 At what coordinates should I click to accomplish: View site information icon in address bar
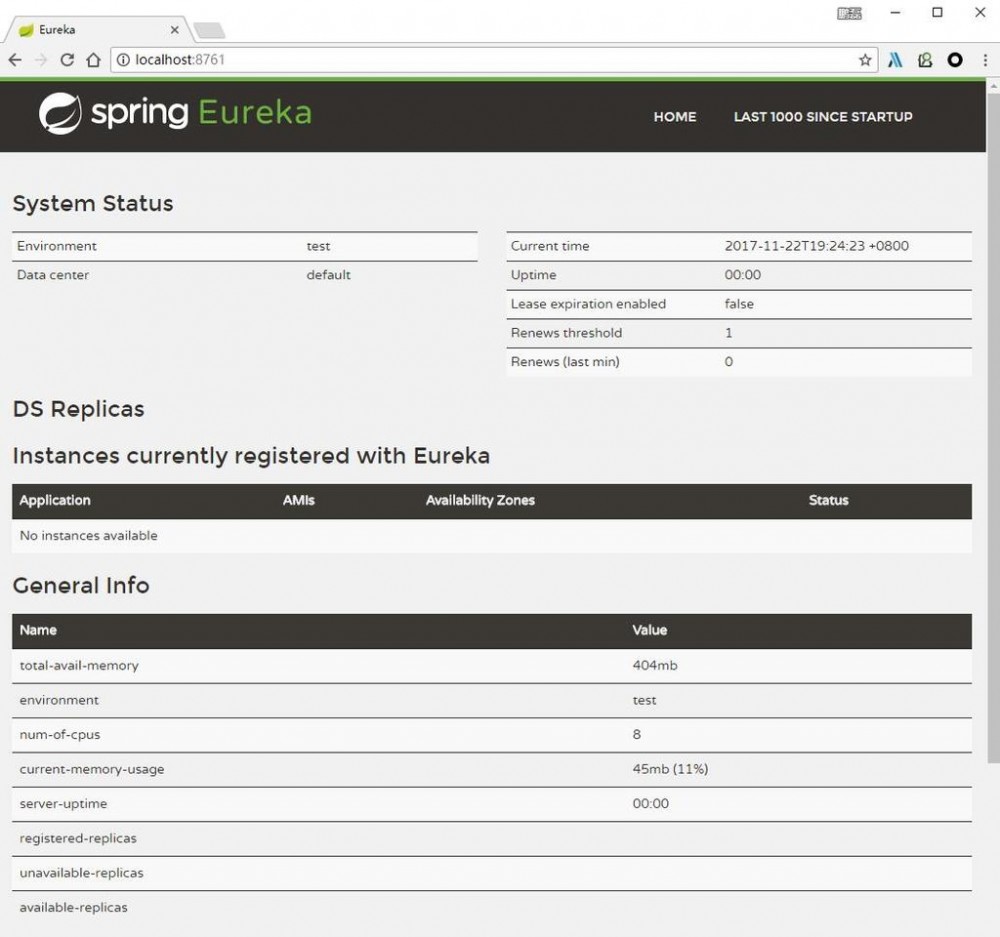pos(123,60)
